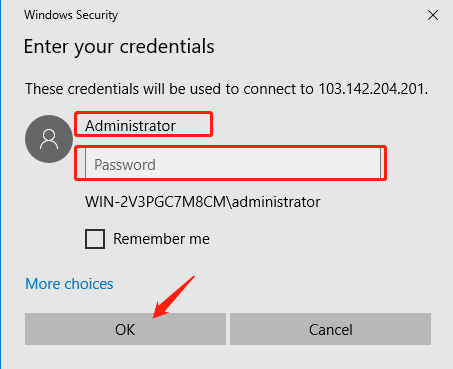Click the person silhouette inside the gray circle
Viewport: 453px width, 369px height.
click(x=49, y=139)
